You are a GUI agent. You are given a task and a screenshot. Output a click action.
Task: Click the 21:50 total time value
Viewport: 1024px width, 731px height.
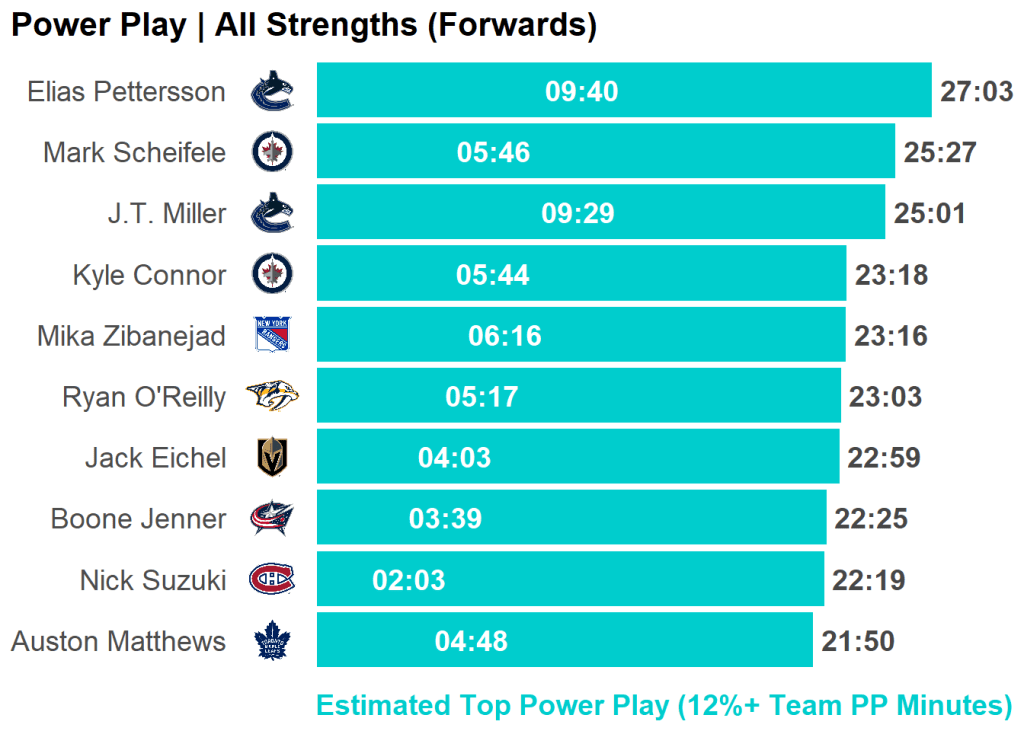point(857,641)
